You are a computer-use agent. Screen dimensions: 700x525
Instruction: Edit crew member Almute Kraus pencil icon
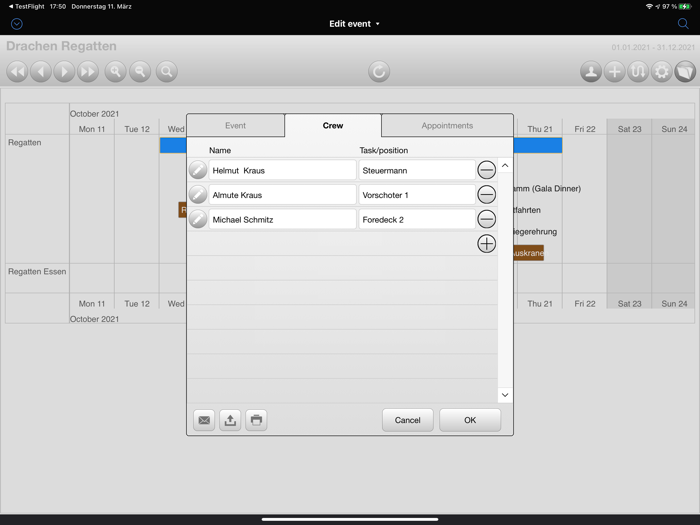click(x=198, y=195)
